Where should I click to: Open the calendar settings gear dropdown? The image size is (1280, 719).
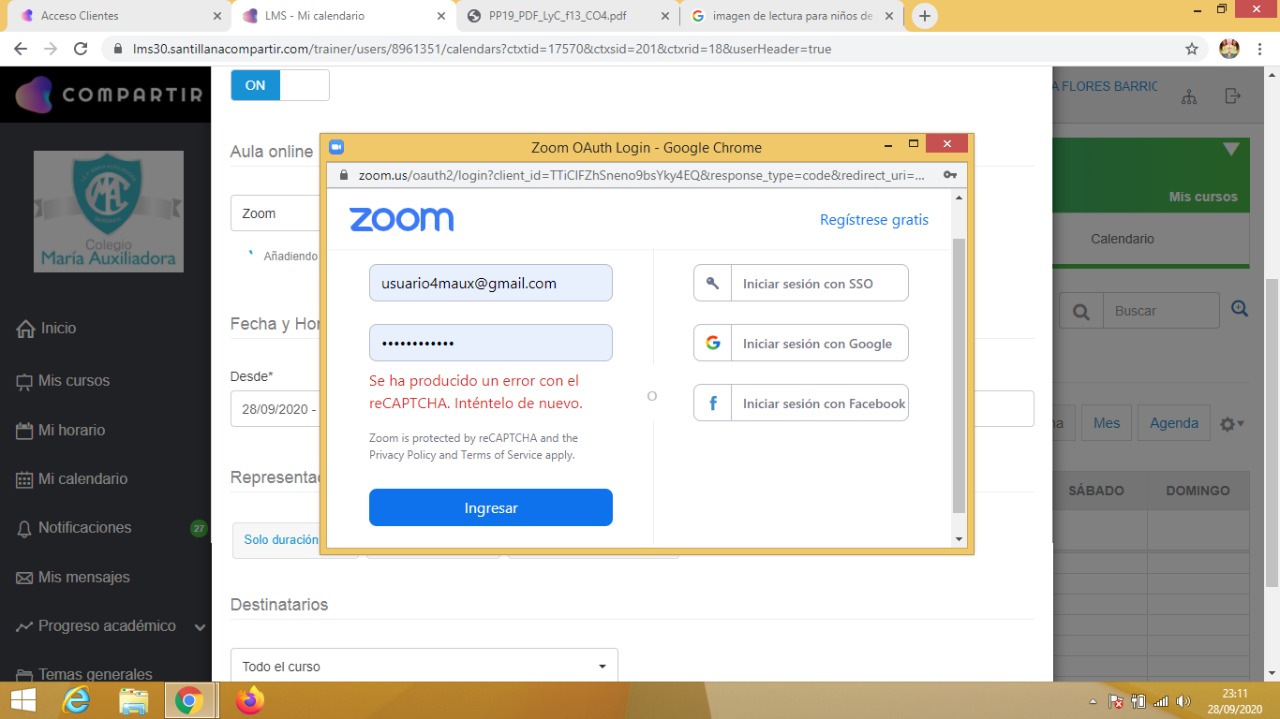1232,424
